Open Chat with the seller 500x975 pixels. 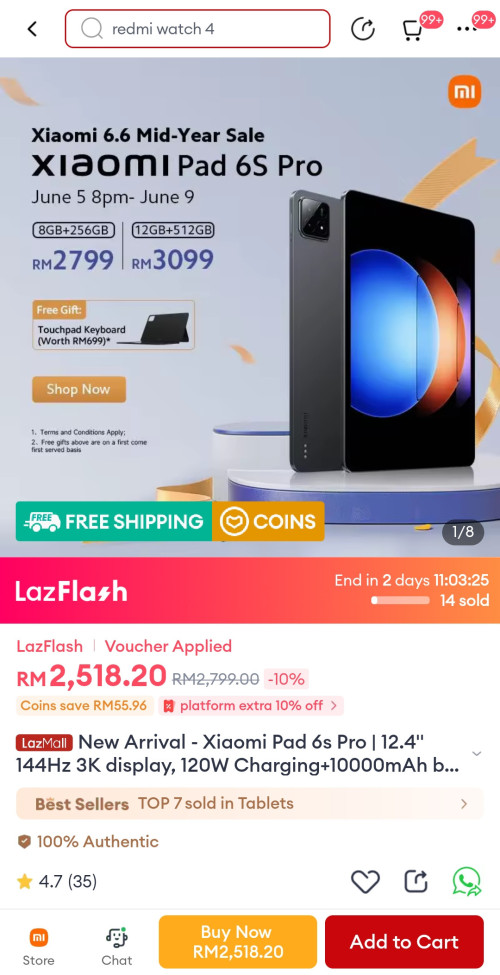click(x=117, y=946)
